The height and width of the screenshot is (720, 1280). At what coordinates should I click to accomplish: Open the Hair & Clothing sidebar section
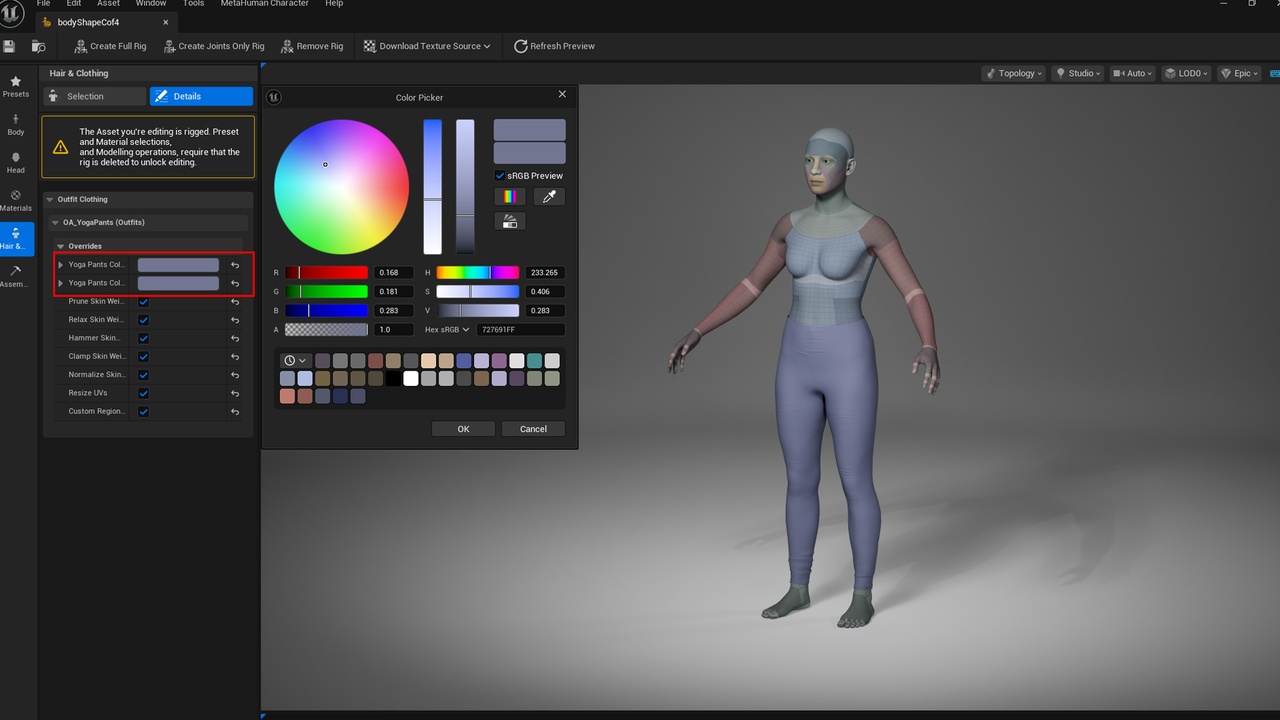click(16, 238)
